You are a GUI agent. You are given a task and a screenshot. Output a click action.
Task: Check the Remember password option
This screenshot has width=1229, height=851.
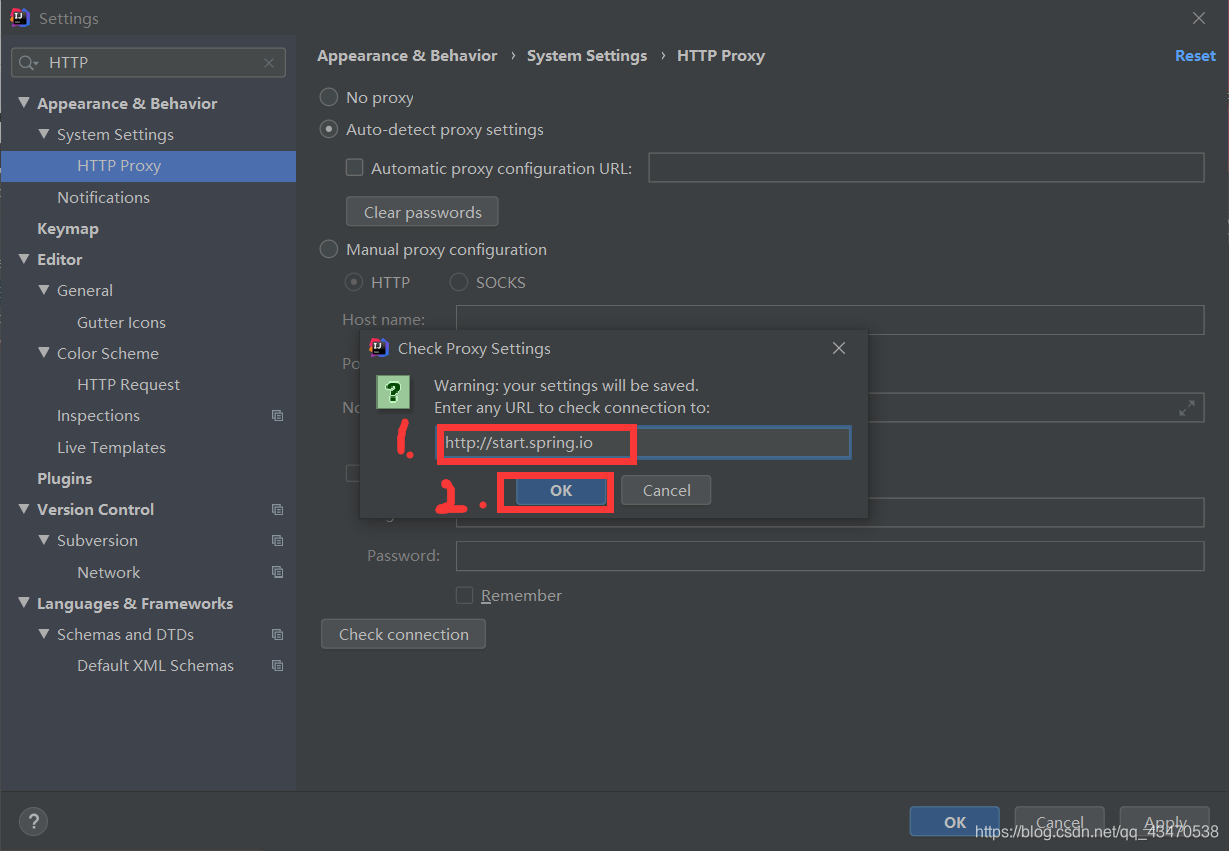[465, 595]
